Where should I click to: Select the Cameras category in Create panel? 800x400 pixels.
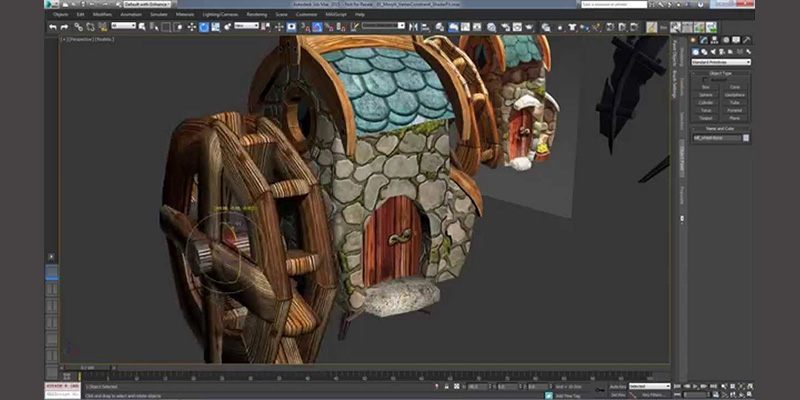(721, 52)
